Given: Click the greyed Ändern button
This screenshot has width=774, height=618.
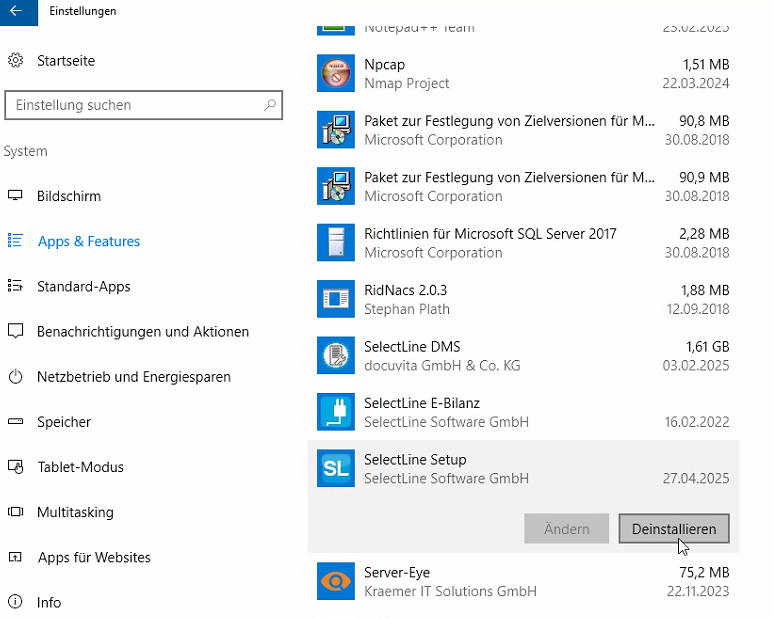Looking at the screenshot, I should [566, 529].
